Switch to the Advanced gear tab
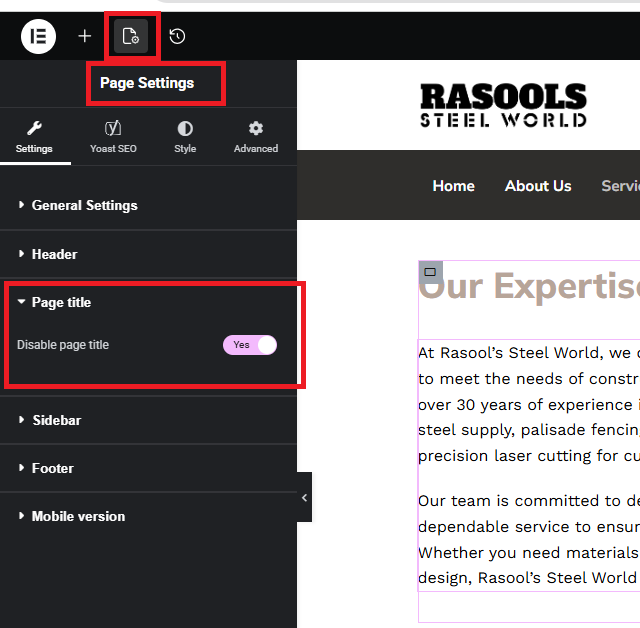 pos(256,137)
